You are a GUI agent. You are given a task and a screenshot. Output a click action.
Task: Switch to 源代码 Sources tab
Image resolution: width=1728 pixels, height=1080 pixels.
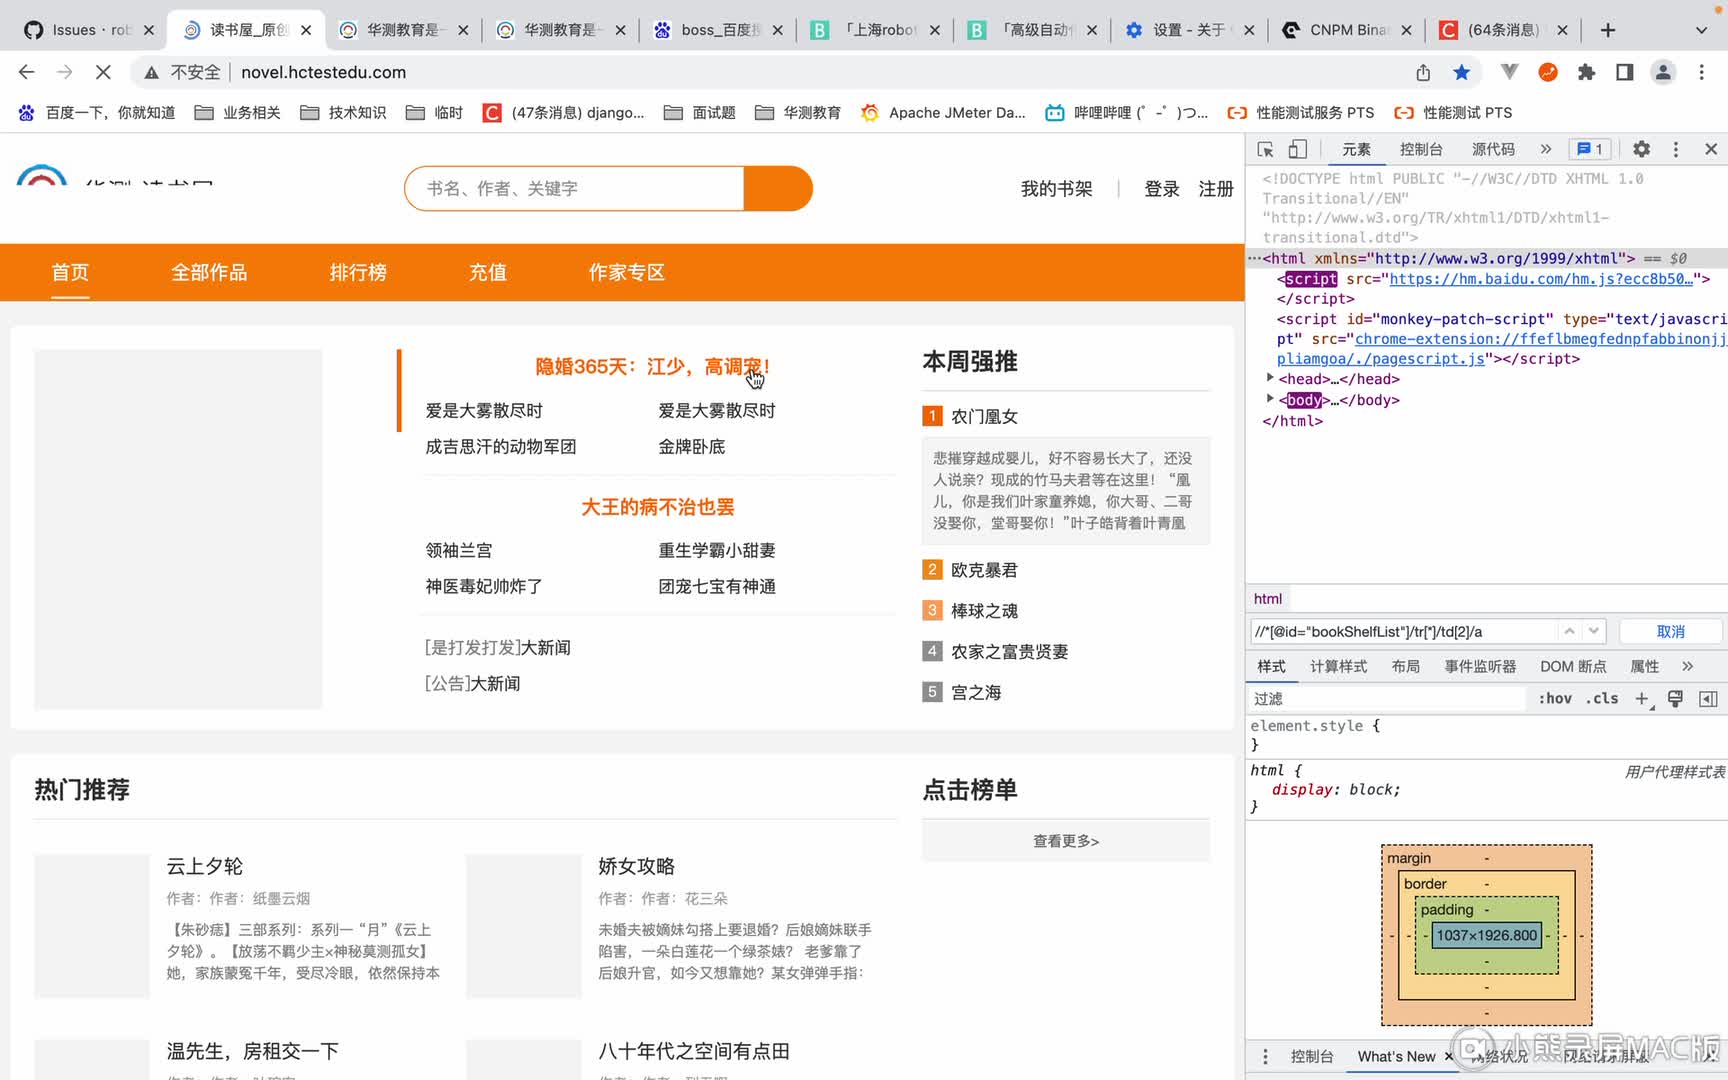click(x=1493, y=149)
